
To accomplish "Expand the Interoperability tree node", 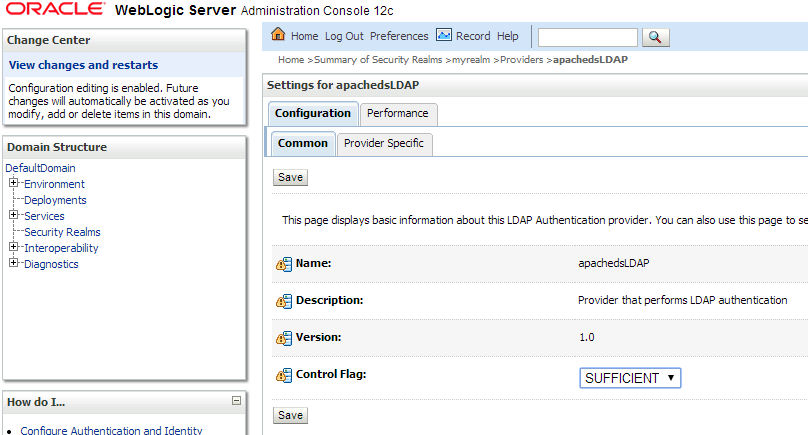I will [14, 247].
